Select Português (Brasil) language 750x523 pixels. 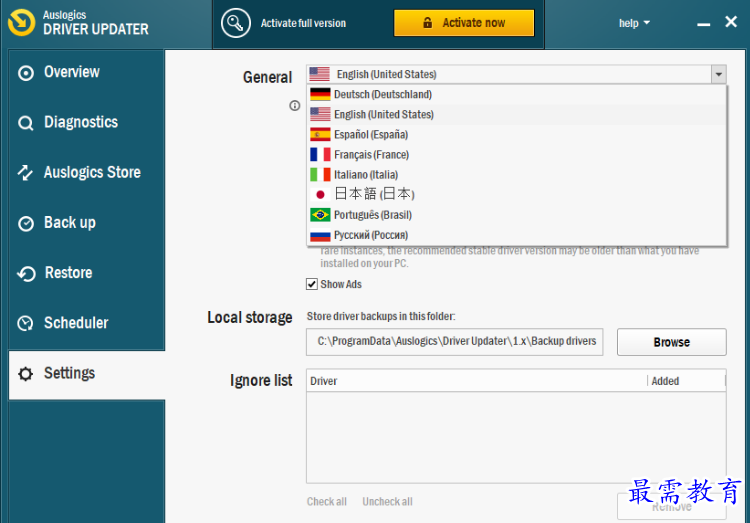click(x=516, y=215)
